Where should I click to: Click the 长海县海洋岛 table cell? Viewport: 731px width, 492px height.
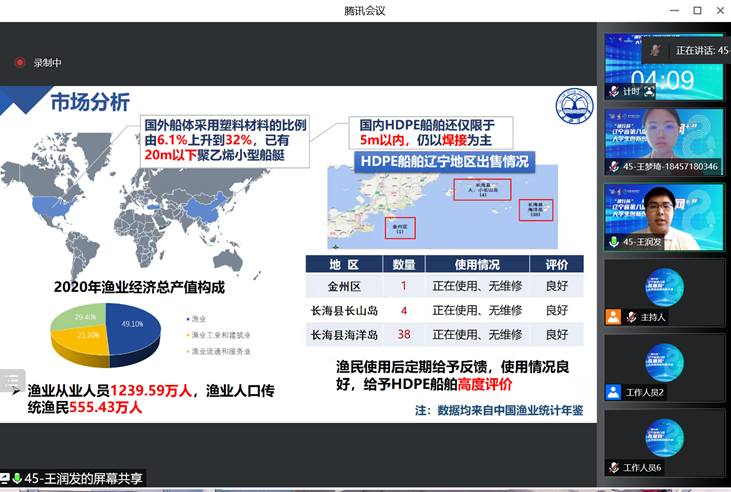[344, 334]
